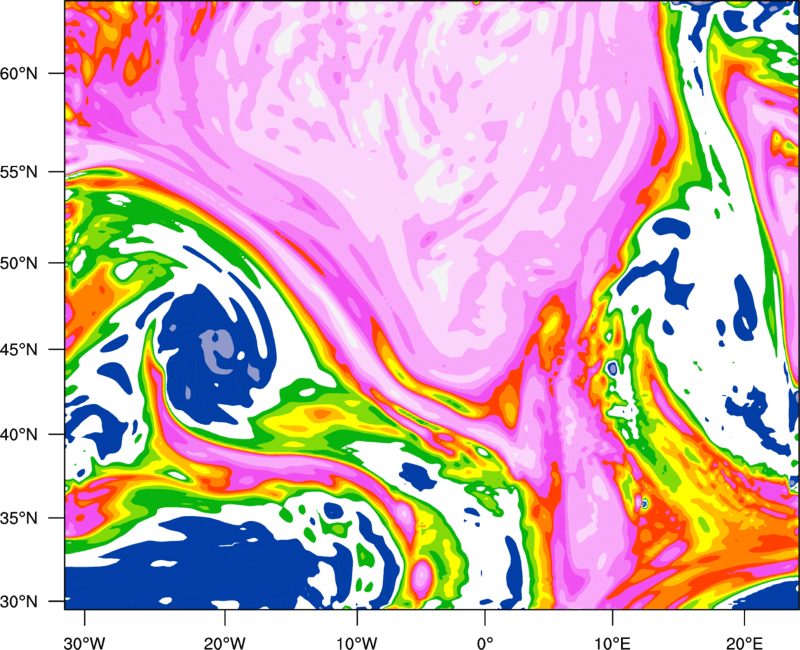This screenshot has height=650, width=800.
Task: Click the 20°E longitude label
Action: click(x=744, y=643)
